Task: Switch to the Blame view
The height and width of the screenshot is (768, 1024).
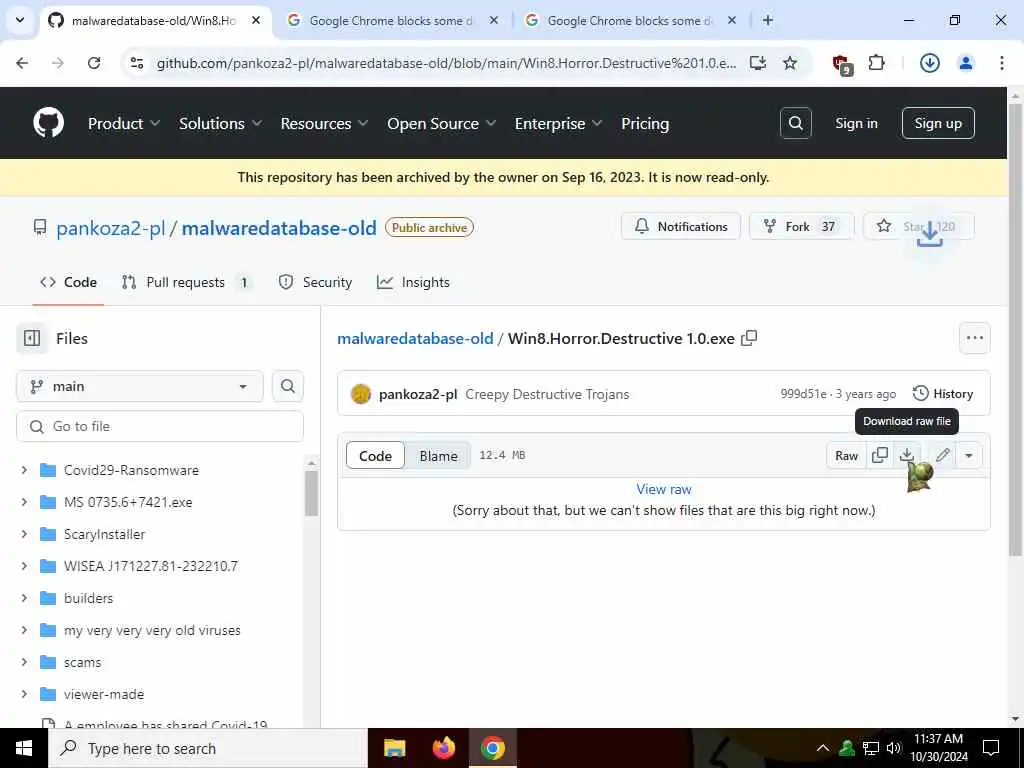Action: [438, 456]
